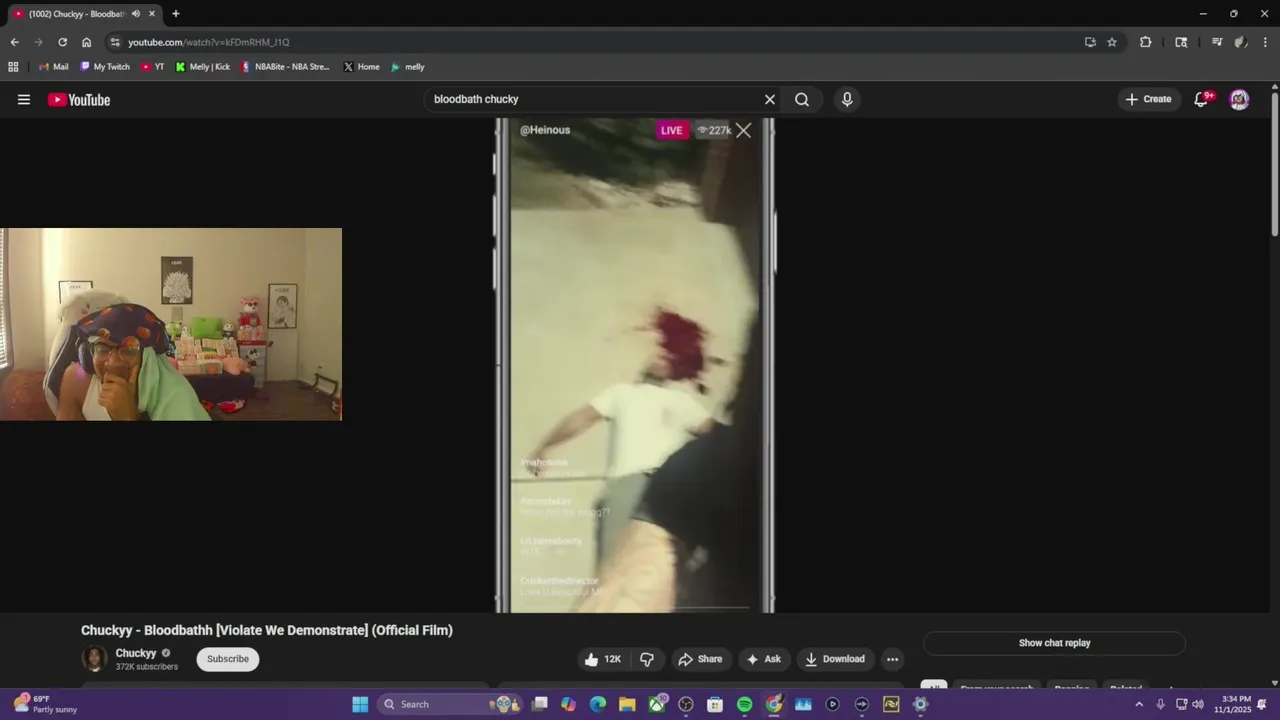
Task: Subscribe to Chuckyy channel
Action: (228, 659)
